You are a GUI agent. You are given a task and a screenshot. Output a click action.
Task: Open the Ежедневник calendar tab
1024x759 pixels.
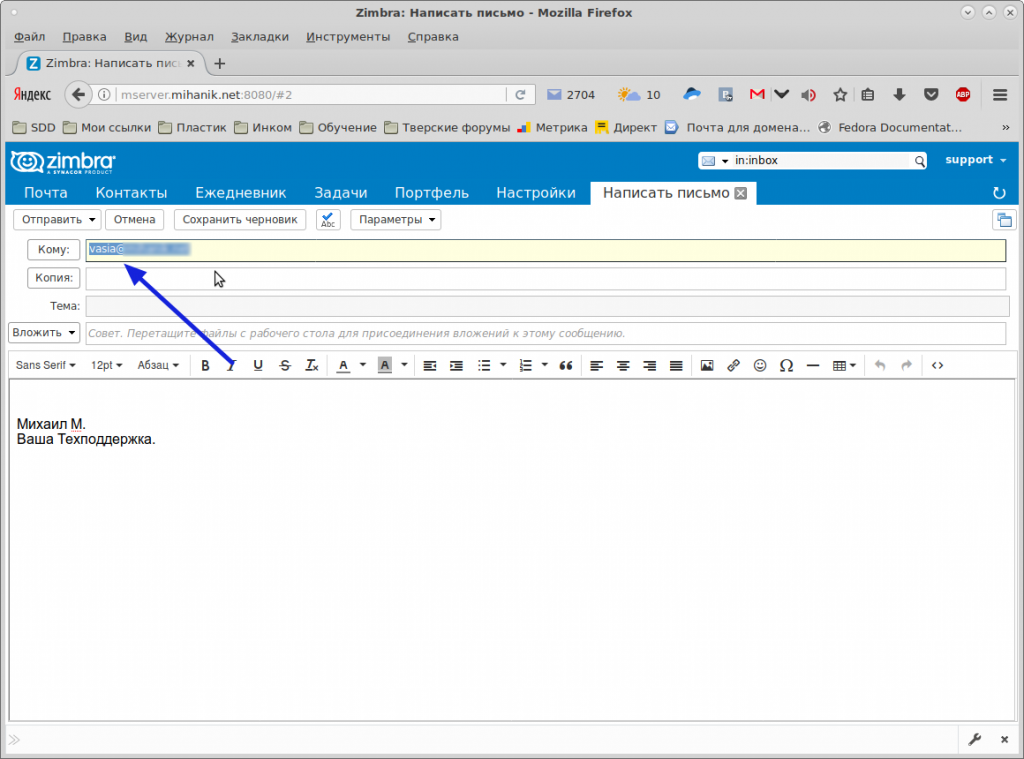(x=240, y=193)
